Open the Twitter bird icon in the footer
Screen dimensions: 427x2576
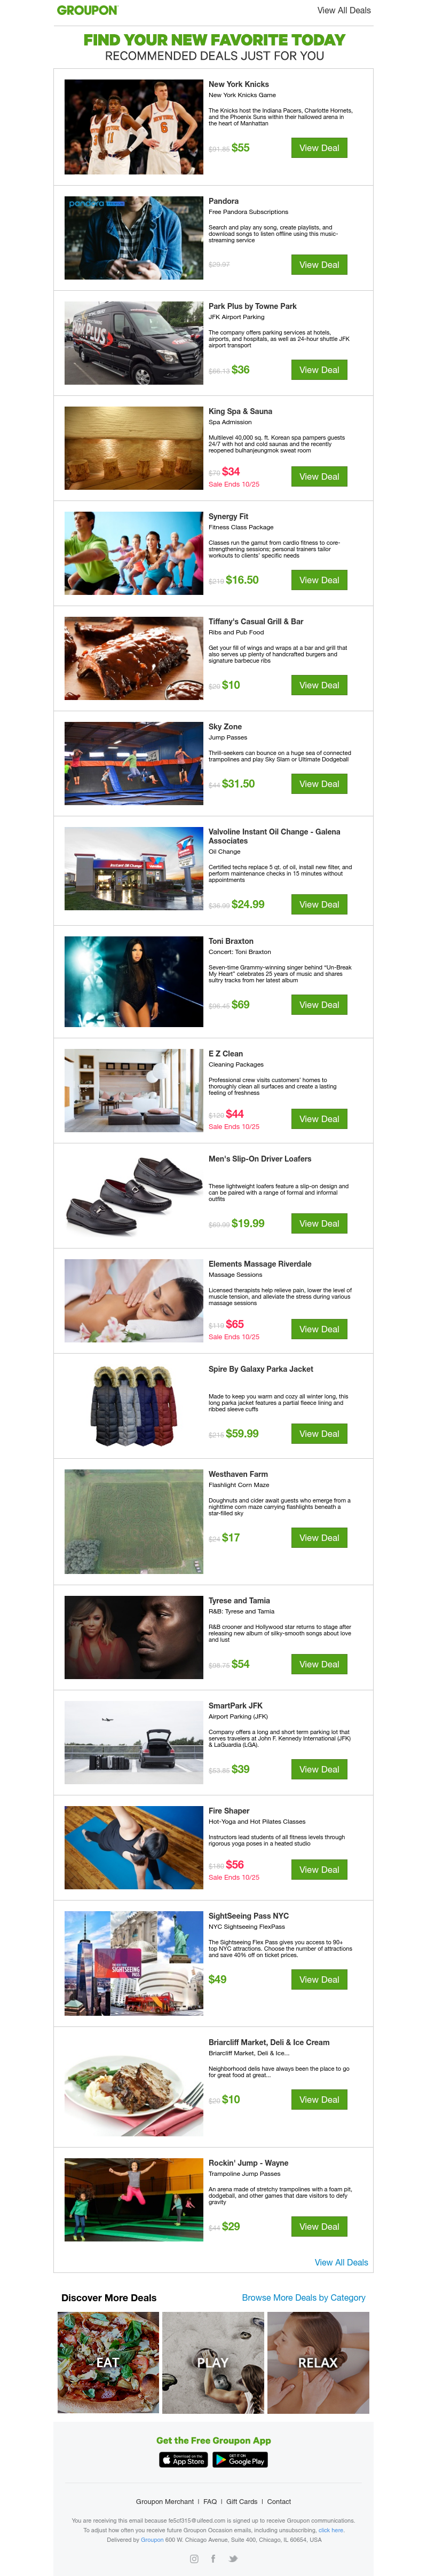click(233, 2558)
